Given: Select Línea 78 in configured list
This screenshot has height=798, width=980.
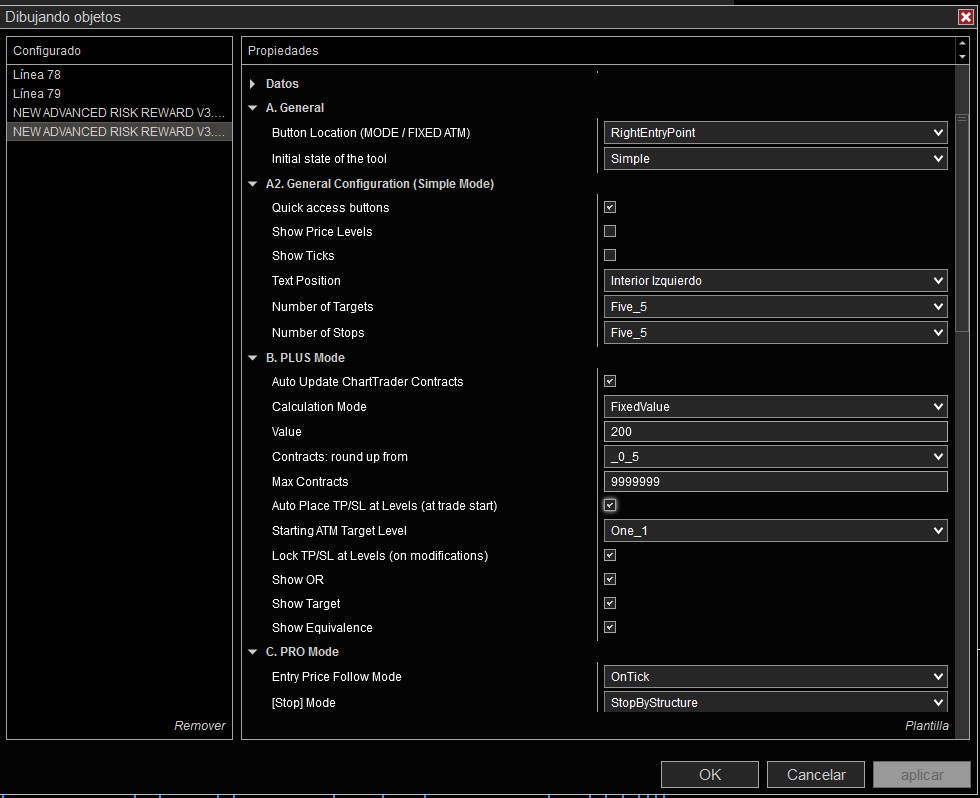Looking at the screenshot, I should pyautogui.click(x=38, y=75).
